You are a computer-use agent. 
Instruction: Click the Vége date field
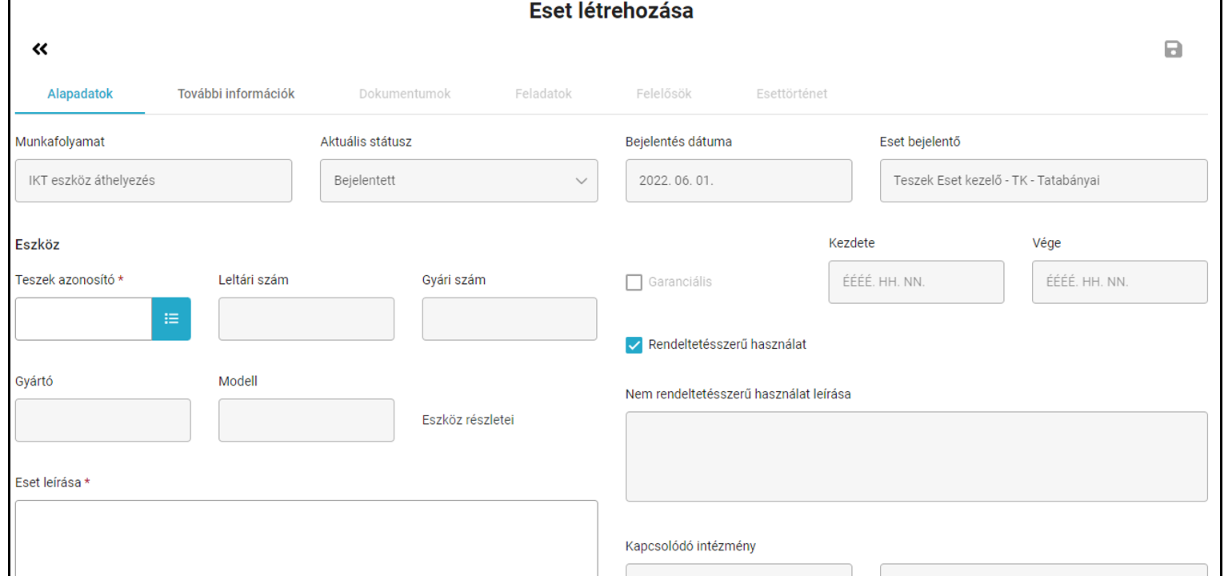(1120, 282)
